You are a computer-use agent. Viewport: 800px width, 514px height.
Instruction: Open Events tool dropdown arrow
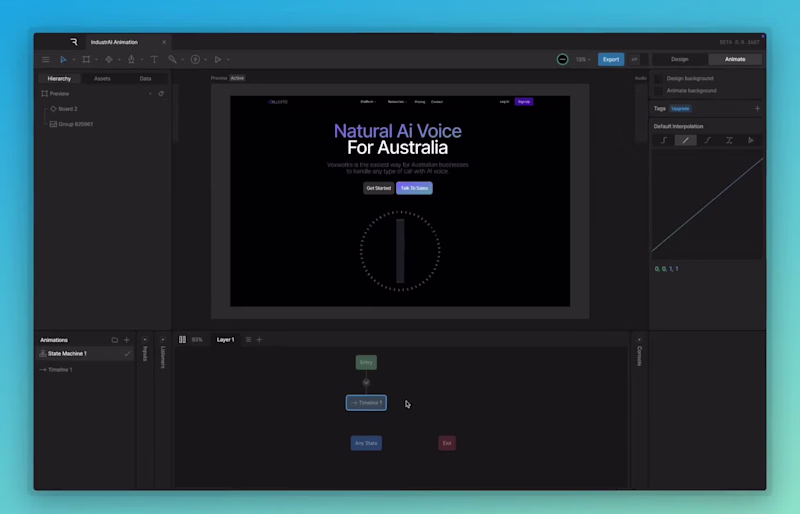tap(205, 60)
